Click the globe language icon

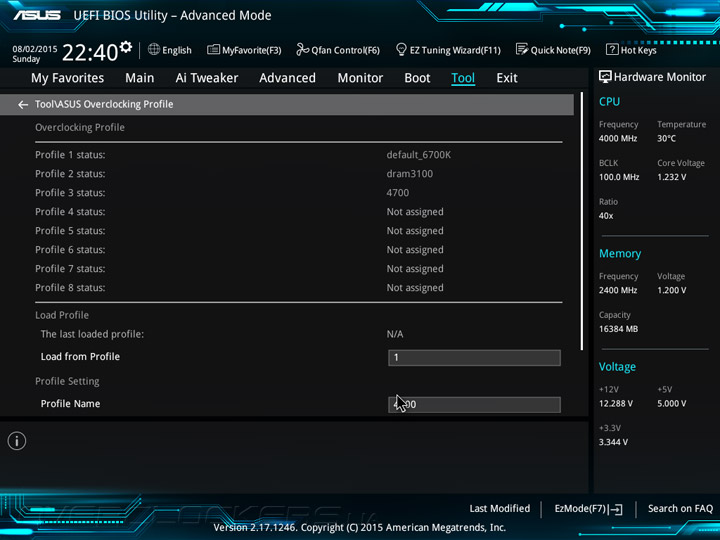(154, 49)
